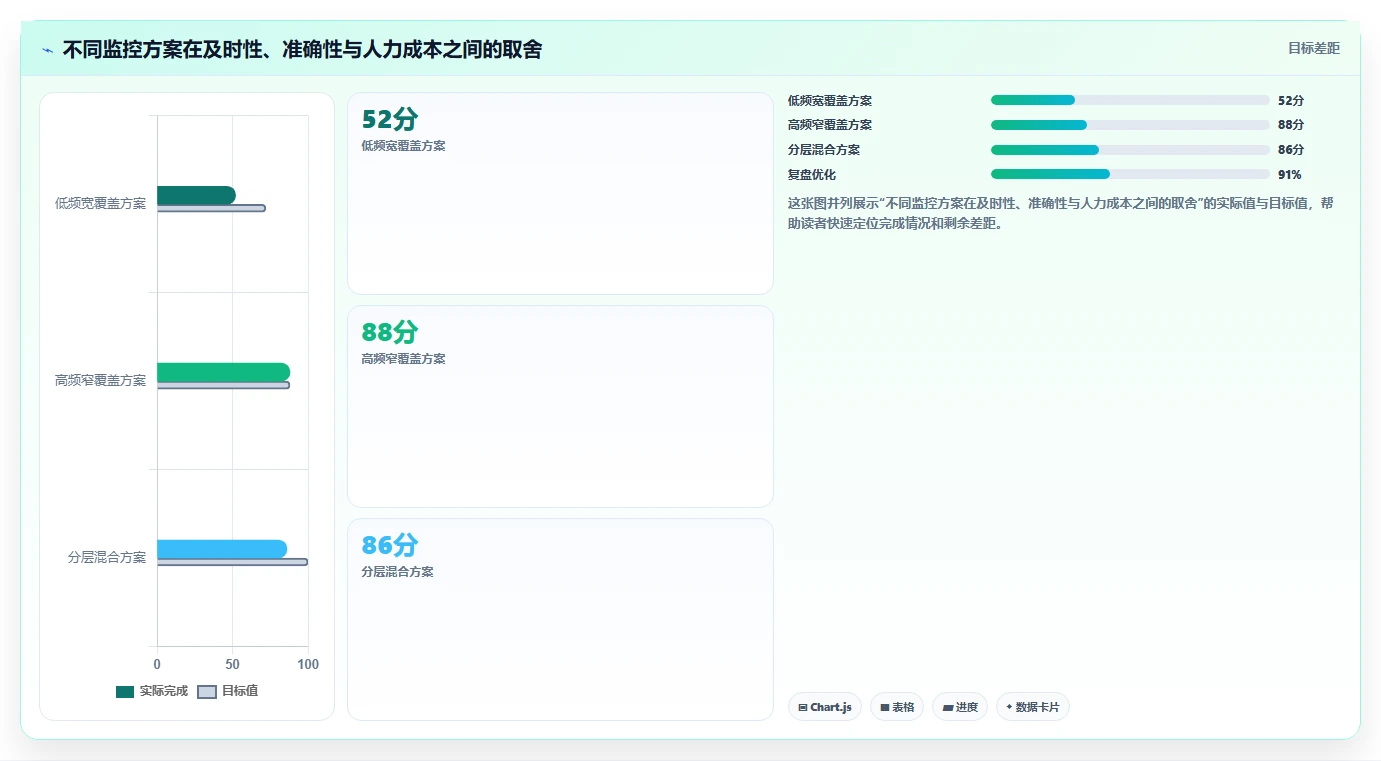Click the 低频宽覆盖方案 chart axis label
The image size is (1381, 761).
click(x=100, y=203)
